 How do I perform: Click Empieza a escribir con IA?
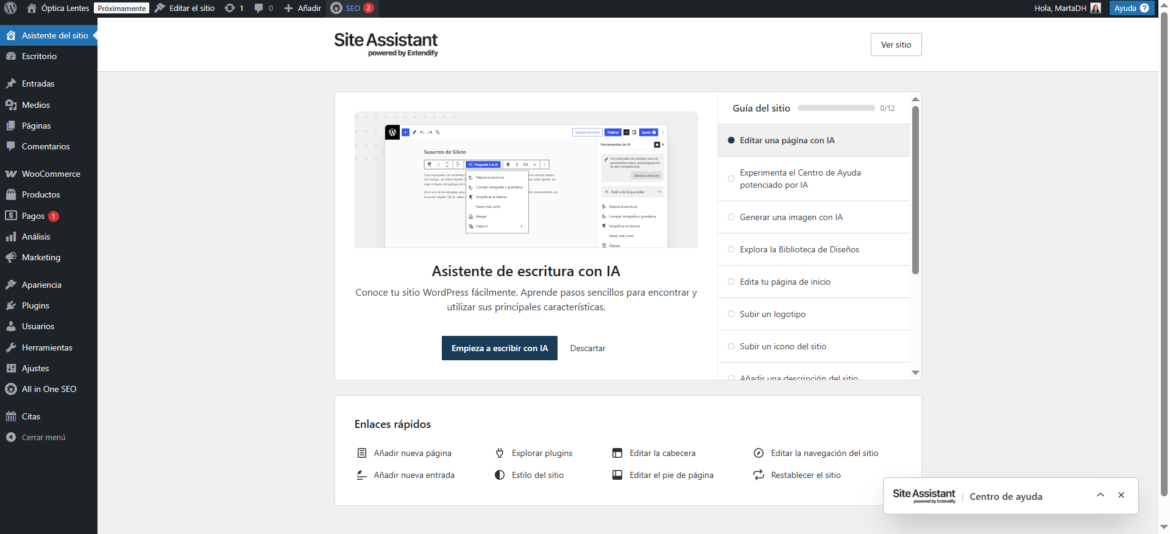[499, 348]
